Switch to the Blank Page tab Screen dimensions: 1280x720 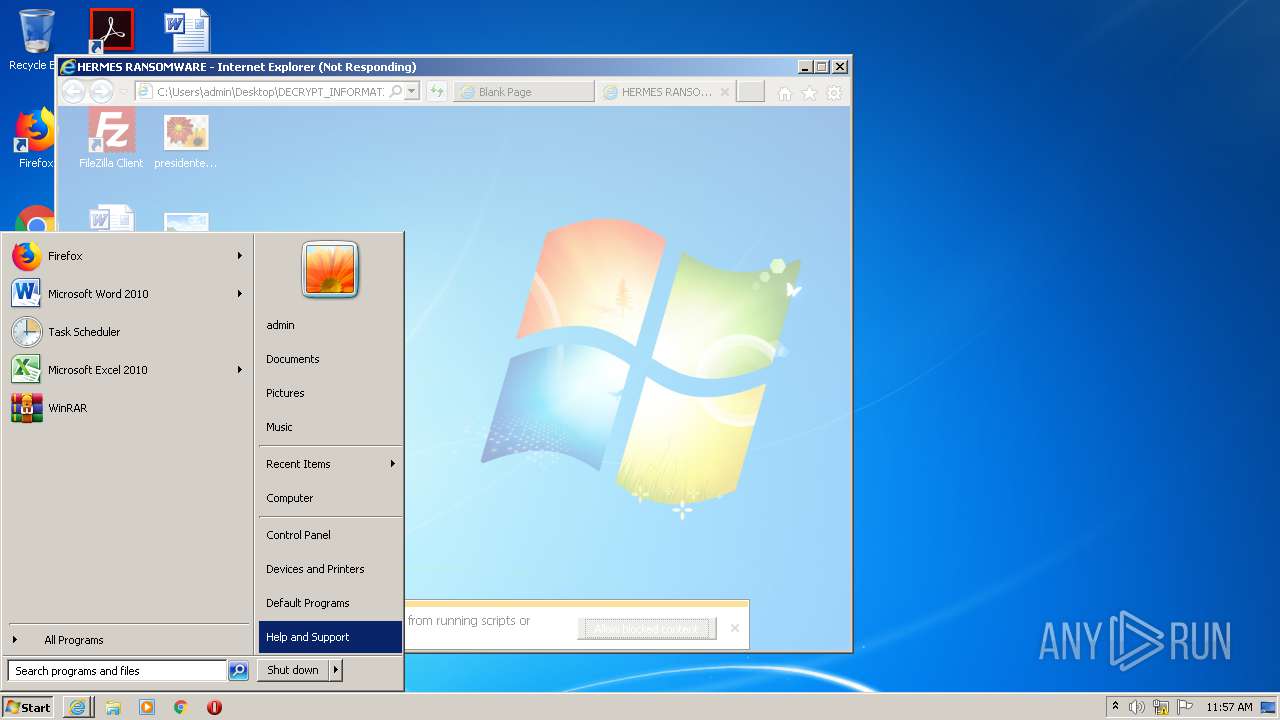click(x=524, y=92)
